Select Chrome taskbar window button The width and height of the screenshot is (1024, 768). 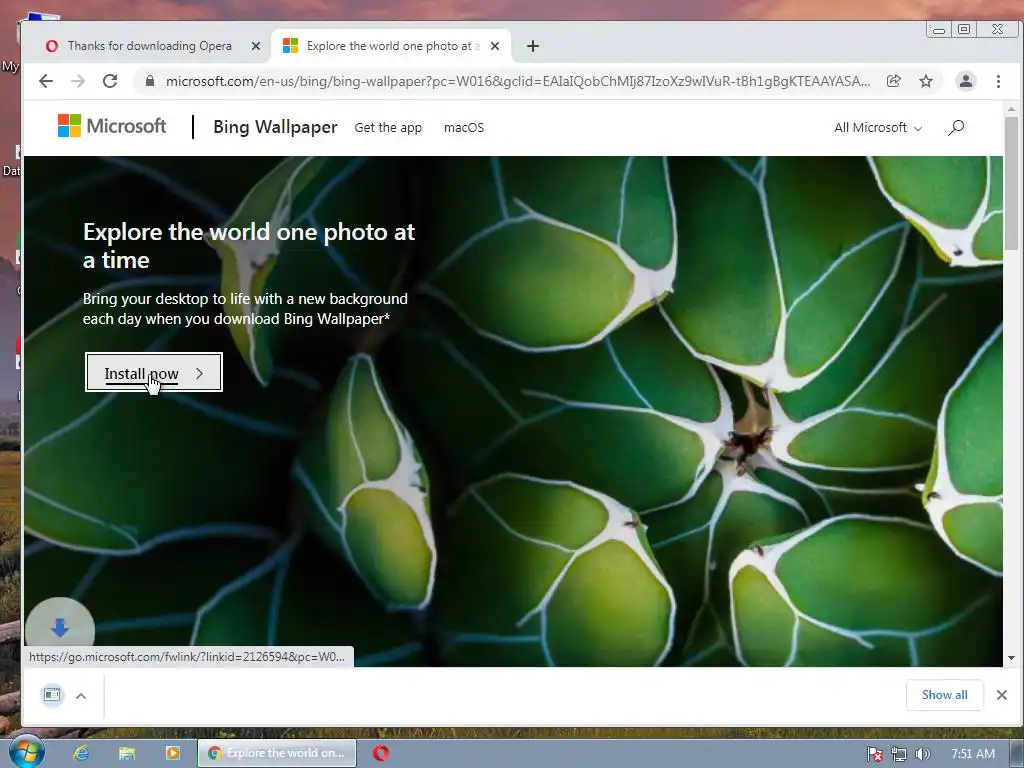277,753
